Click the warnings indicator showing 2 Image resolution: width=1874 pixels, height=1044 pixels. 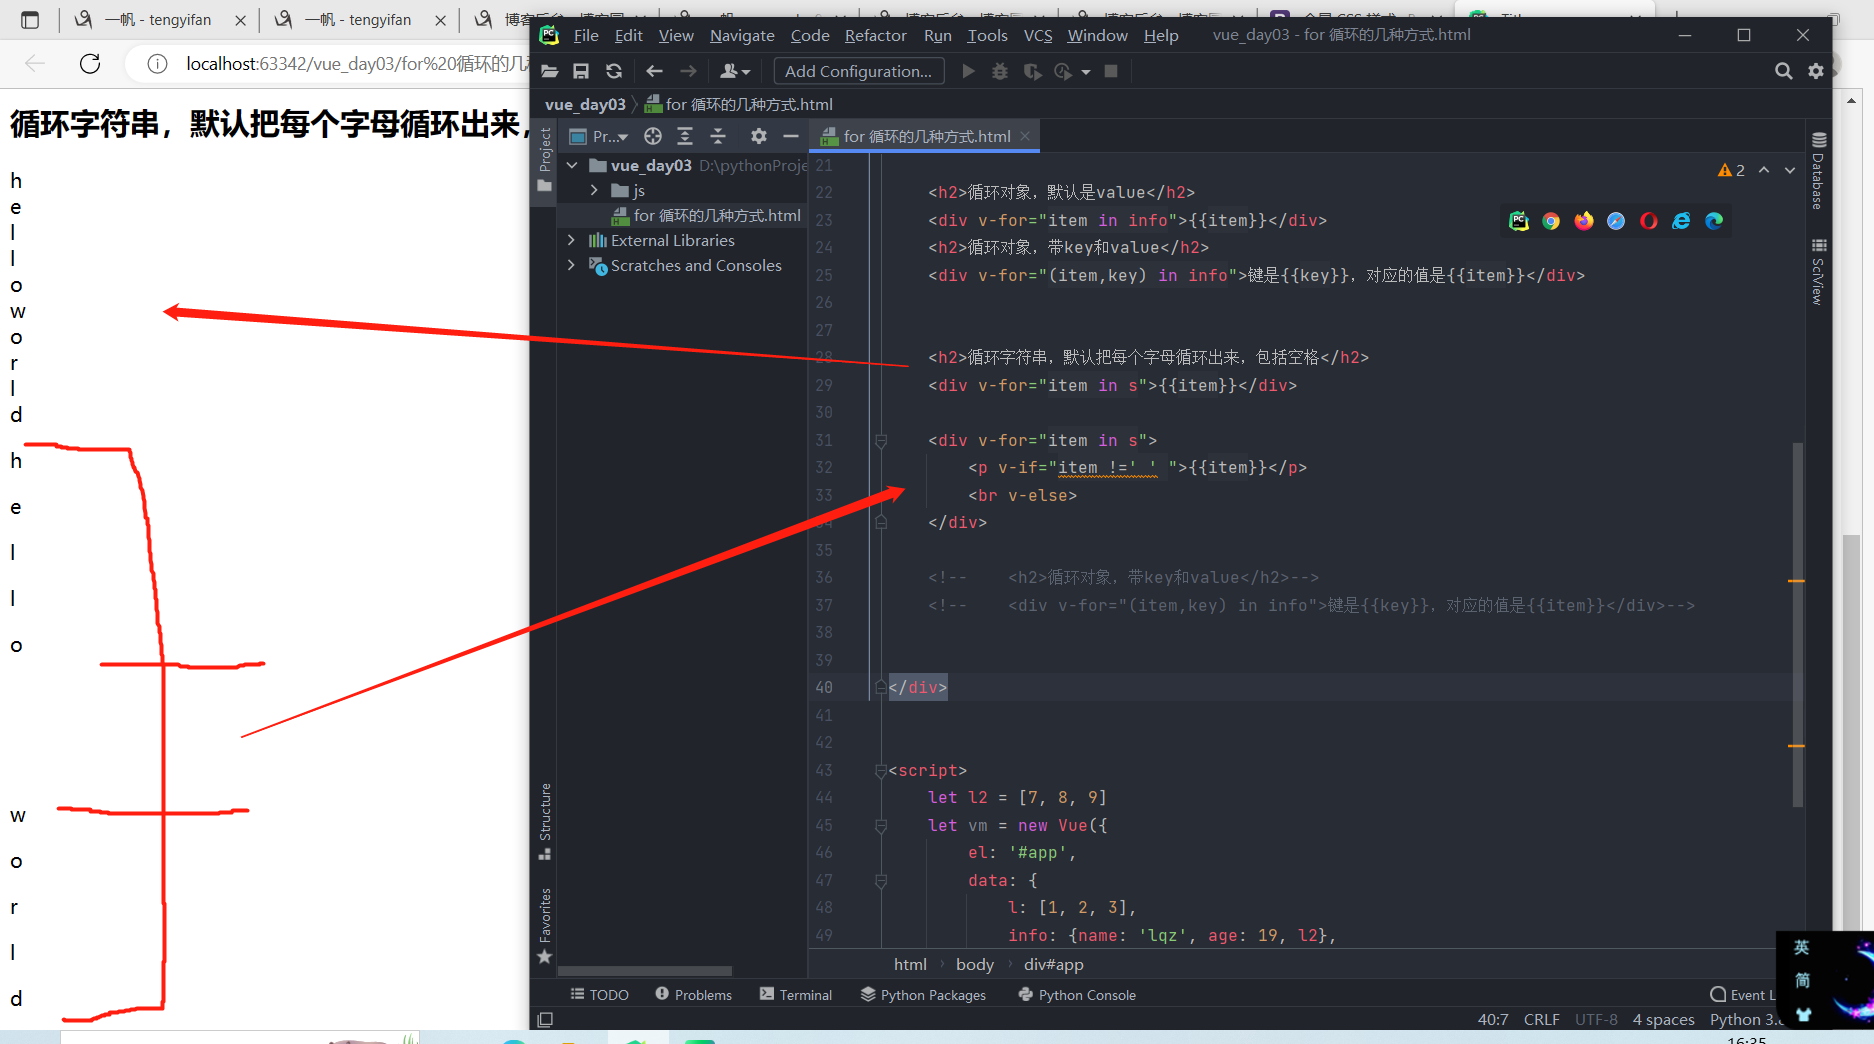(x=1731, y=170)
